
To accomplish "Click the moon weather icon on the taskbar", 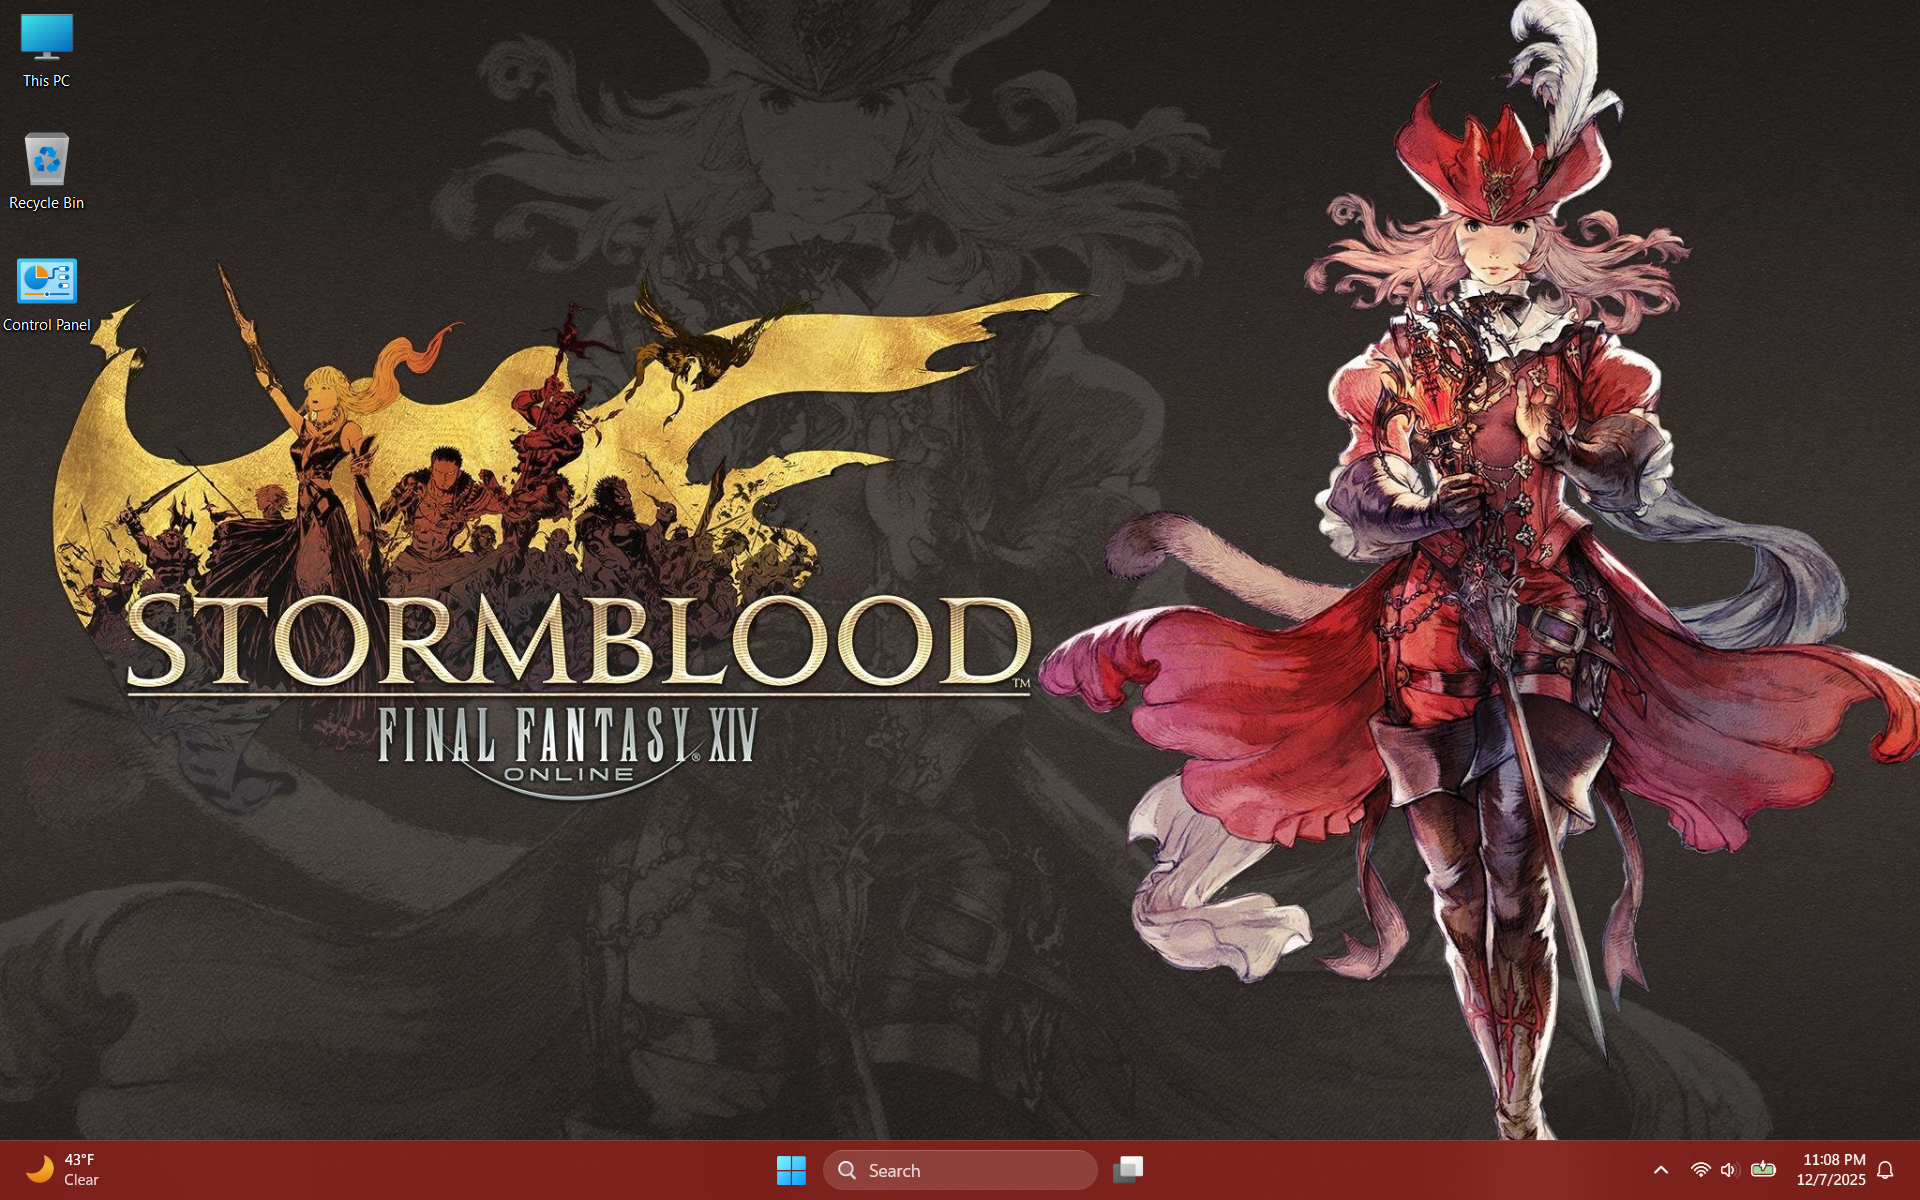I will point(42,1169).
